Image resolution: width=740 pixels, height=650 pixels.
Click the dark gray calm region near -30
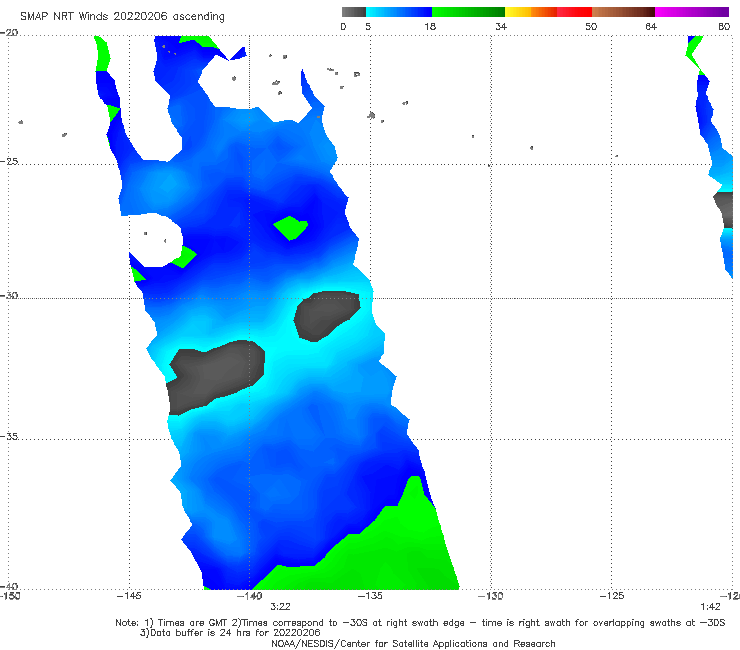tap(327, 315)
